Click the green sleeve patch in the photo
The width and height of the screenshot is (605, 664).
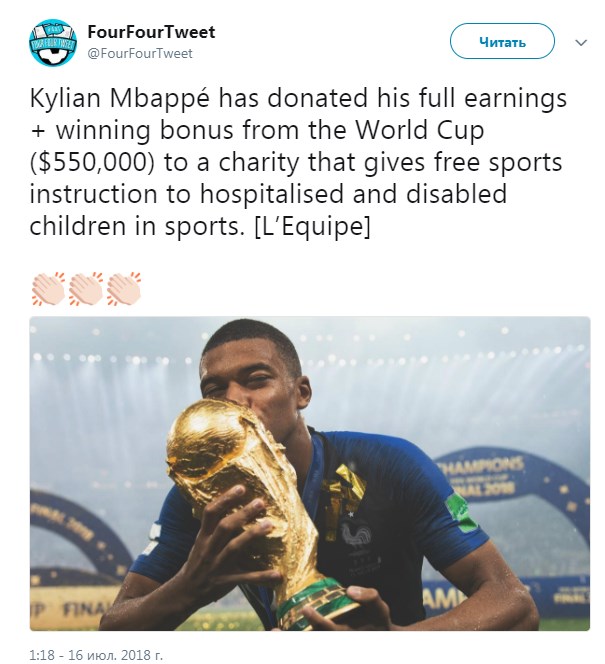[x=463, y=513]
